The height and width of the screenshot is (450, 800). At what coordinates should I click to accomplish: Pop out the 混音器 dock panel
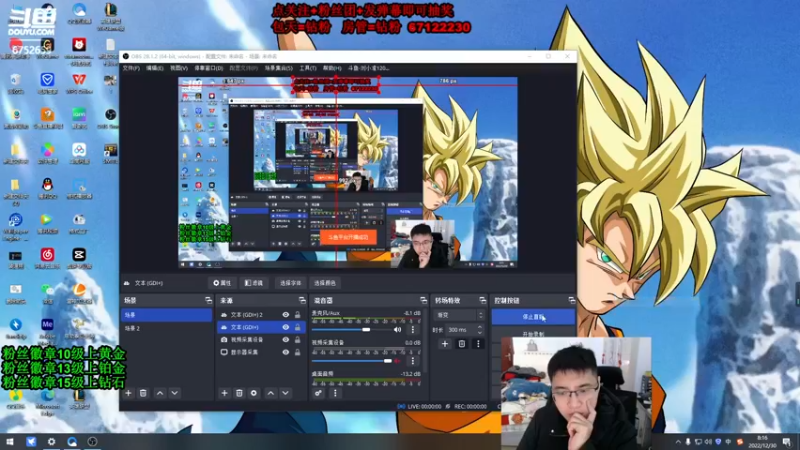(x=423, y=301)
